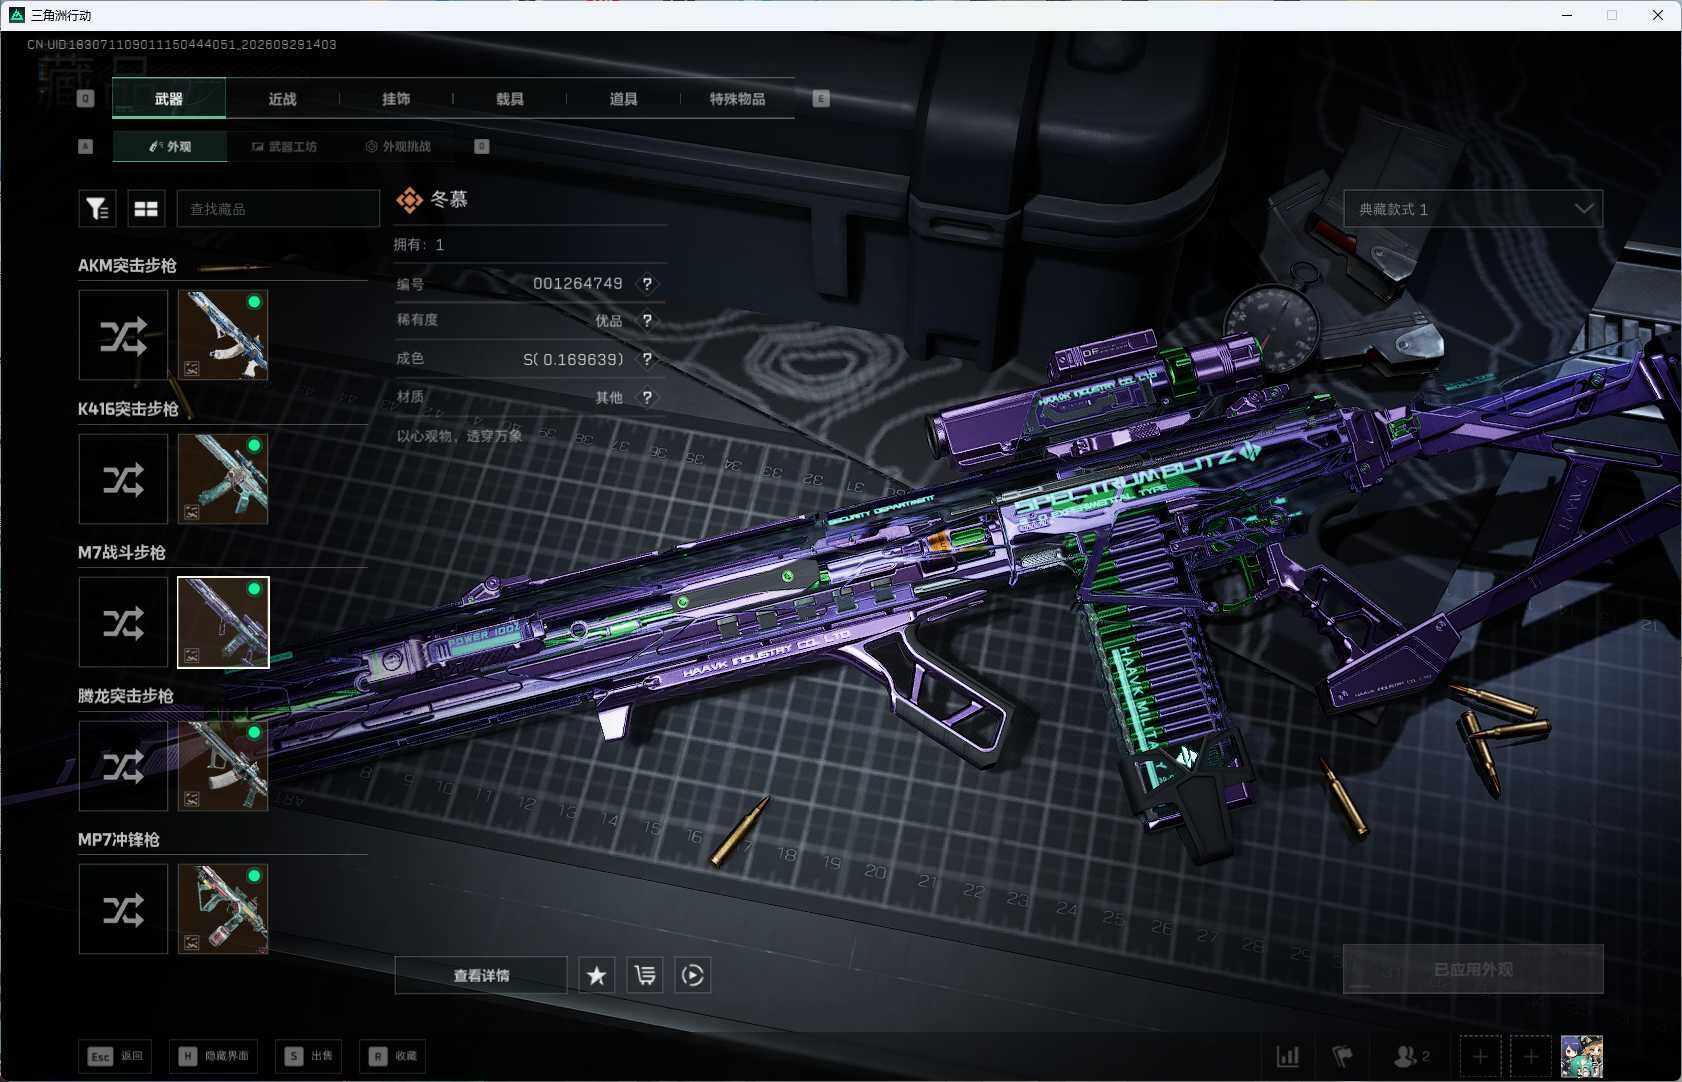Select random skin for AKM突击步枪

pos(123,335)
